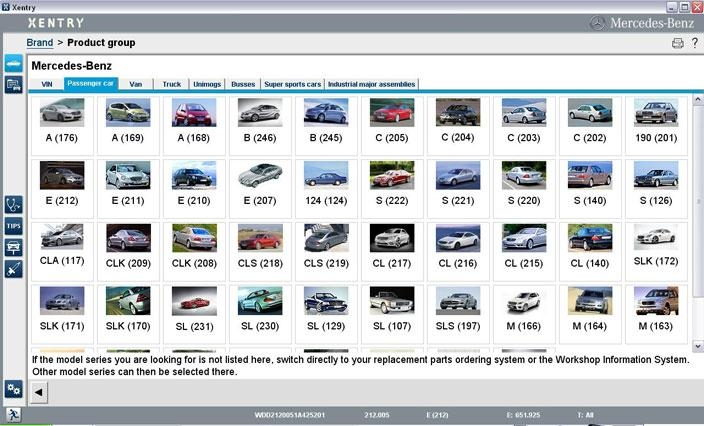Screen dimensions: 704x426
Task: Choose the C (204) model tile
Action: click(458, 126)
